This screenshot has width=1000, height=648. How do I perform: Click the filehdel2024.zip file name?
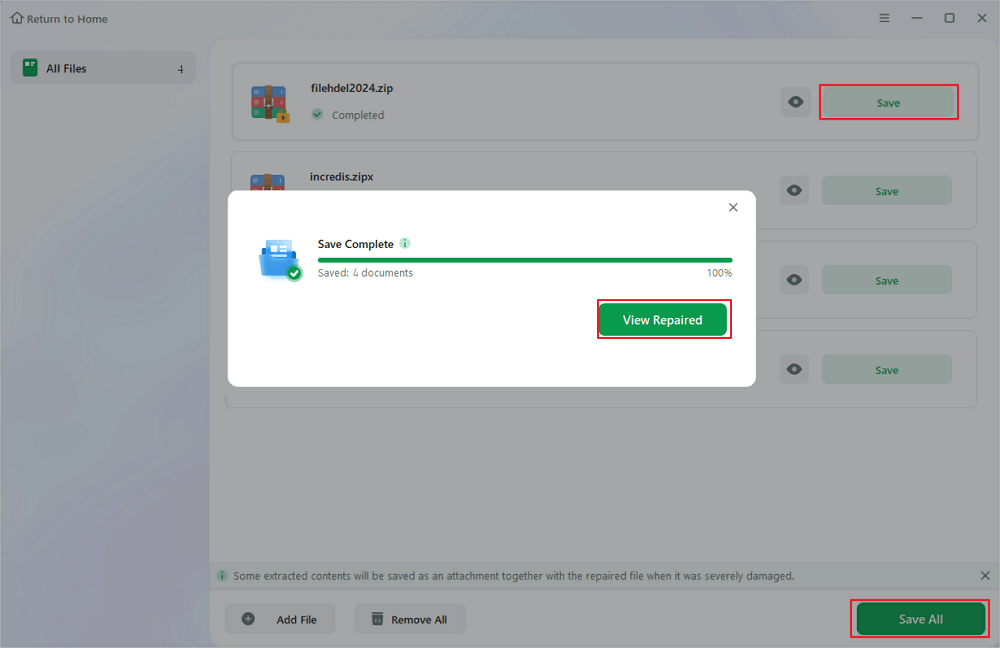click(351, 88)
